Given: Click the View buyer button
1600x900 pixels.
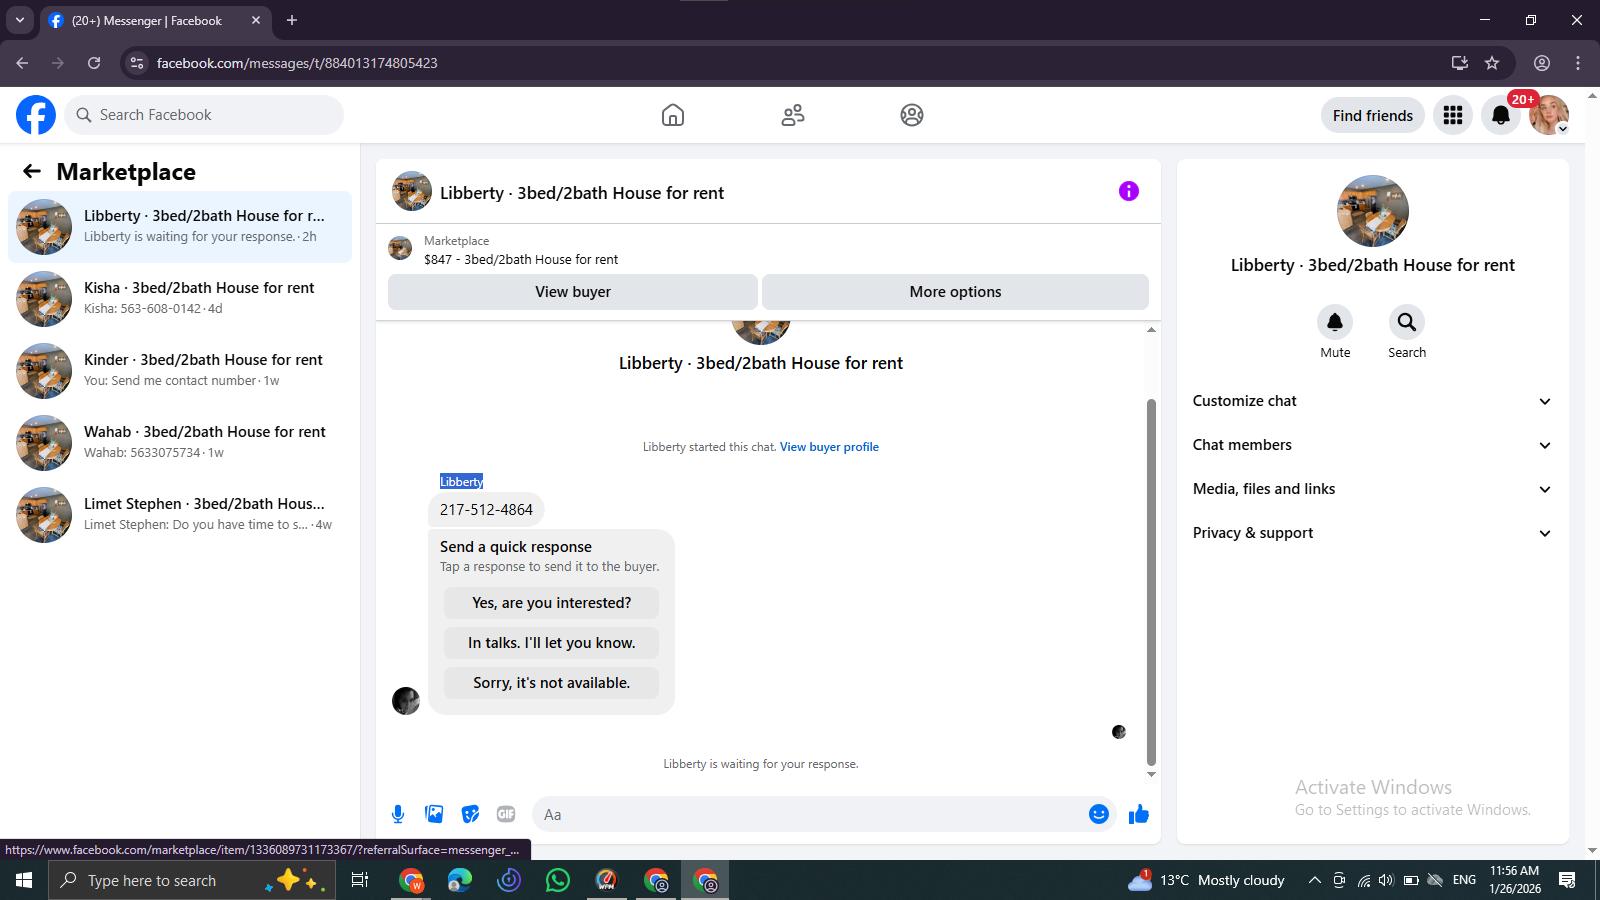Looking at the screenshot, I should click(x=573, y=292).
